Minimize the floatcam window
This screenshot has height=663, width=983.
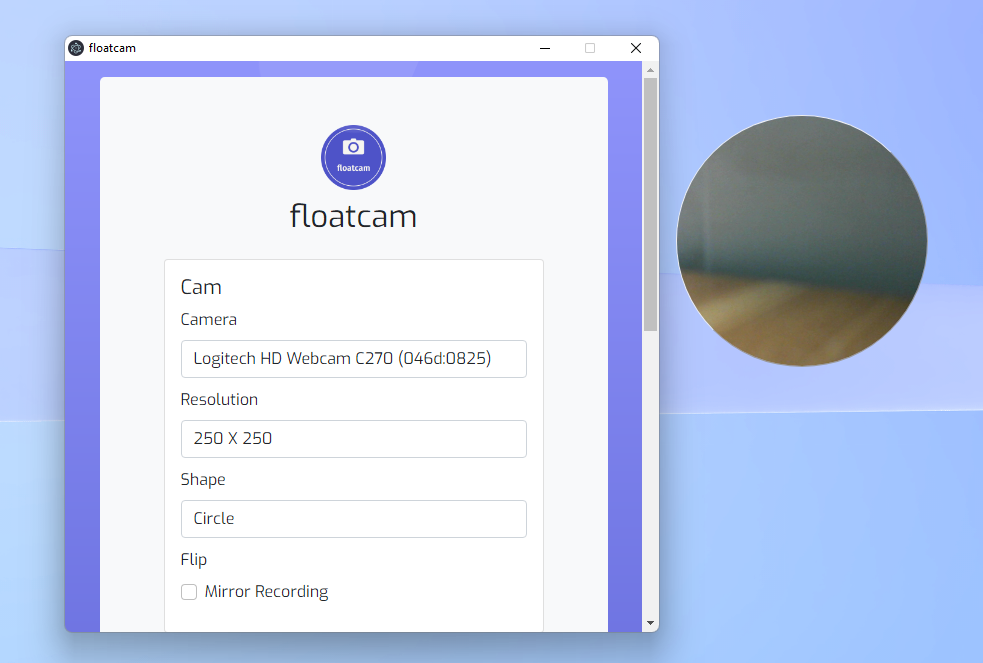[544, 47]
